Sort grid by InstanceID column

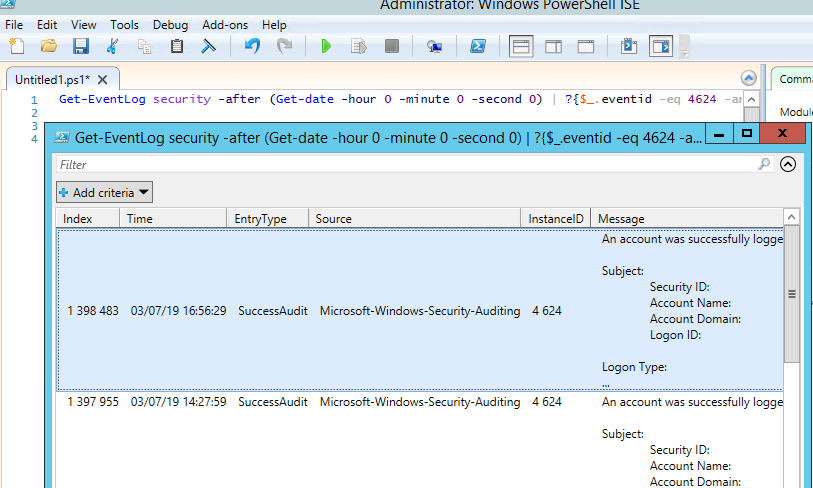555,218
